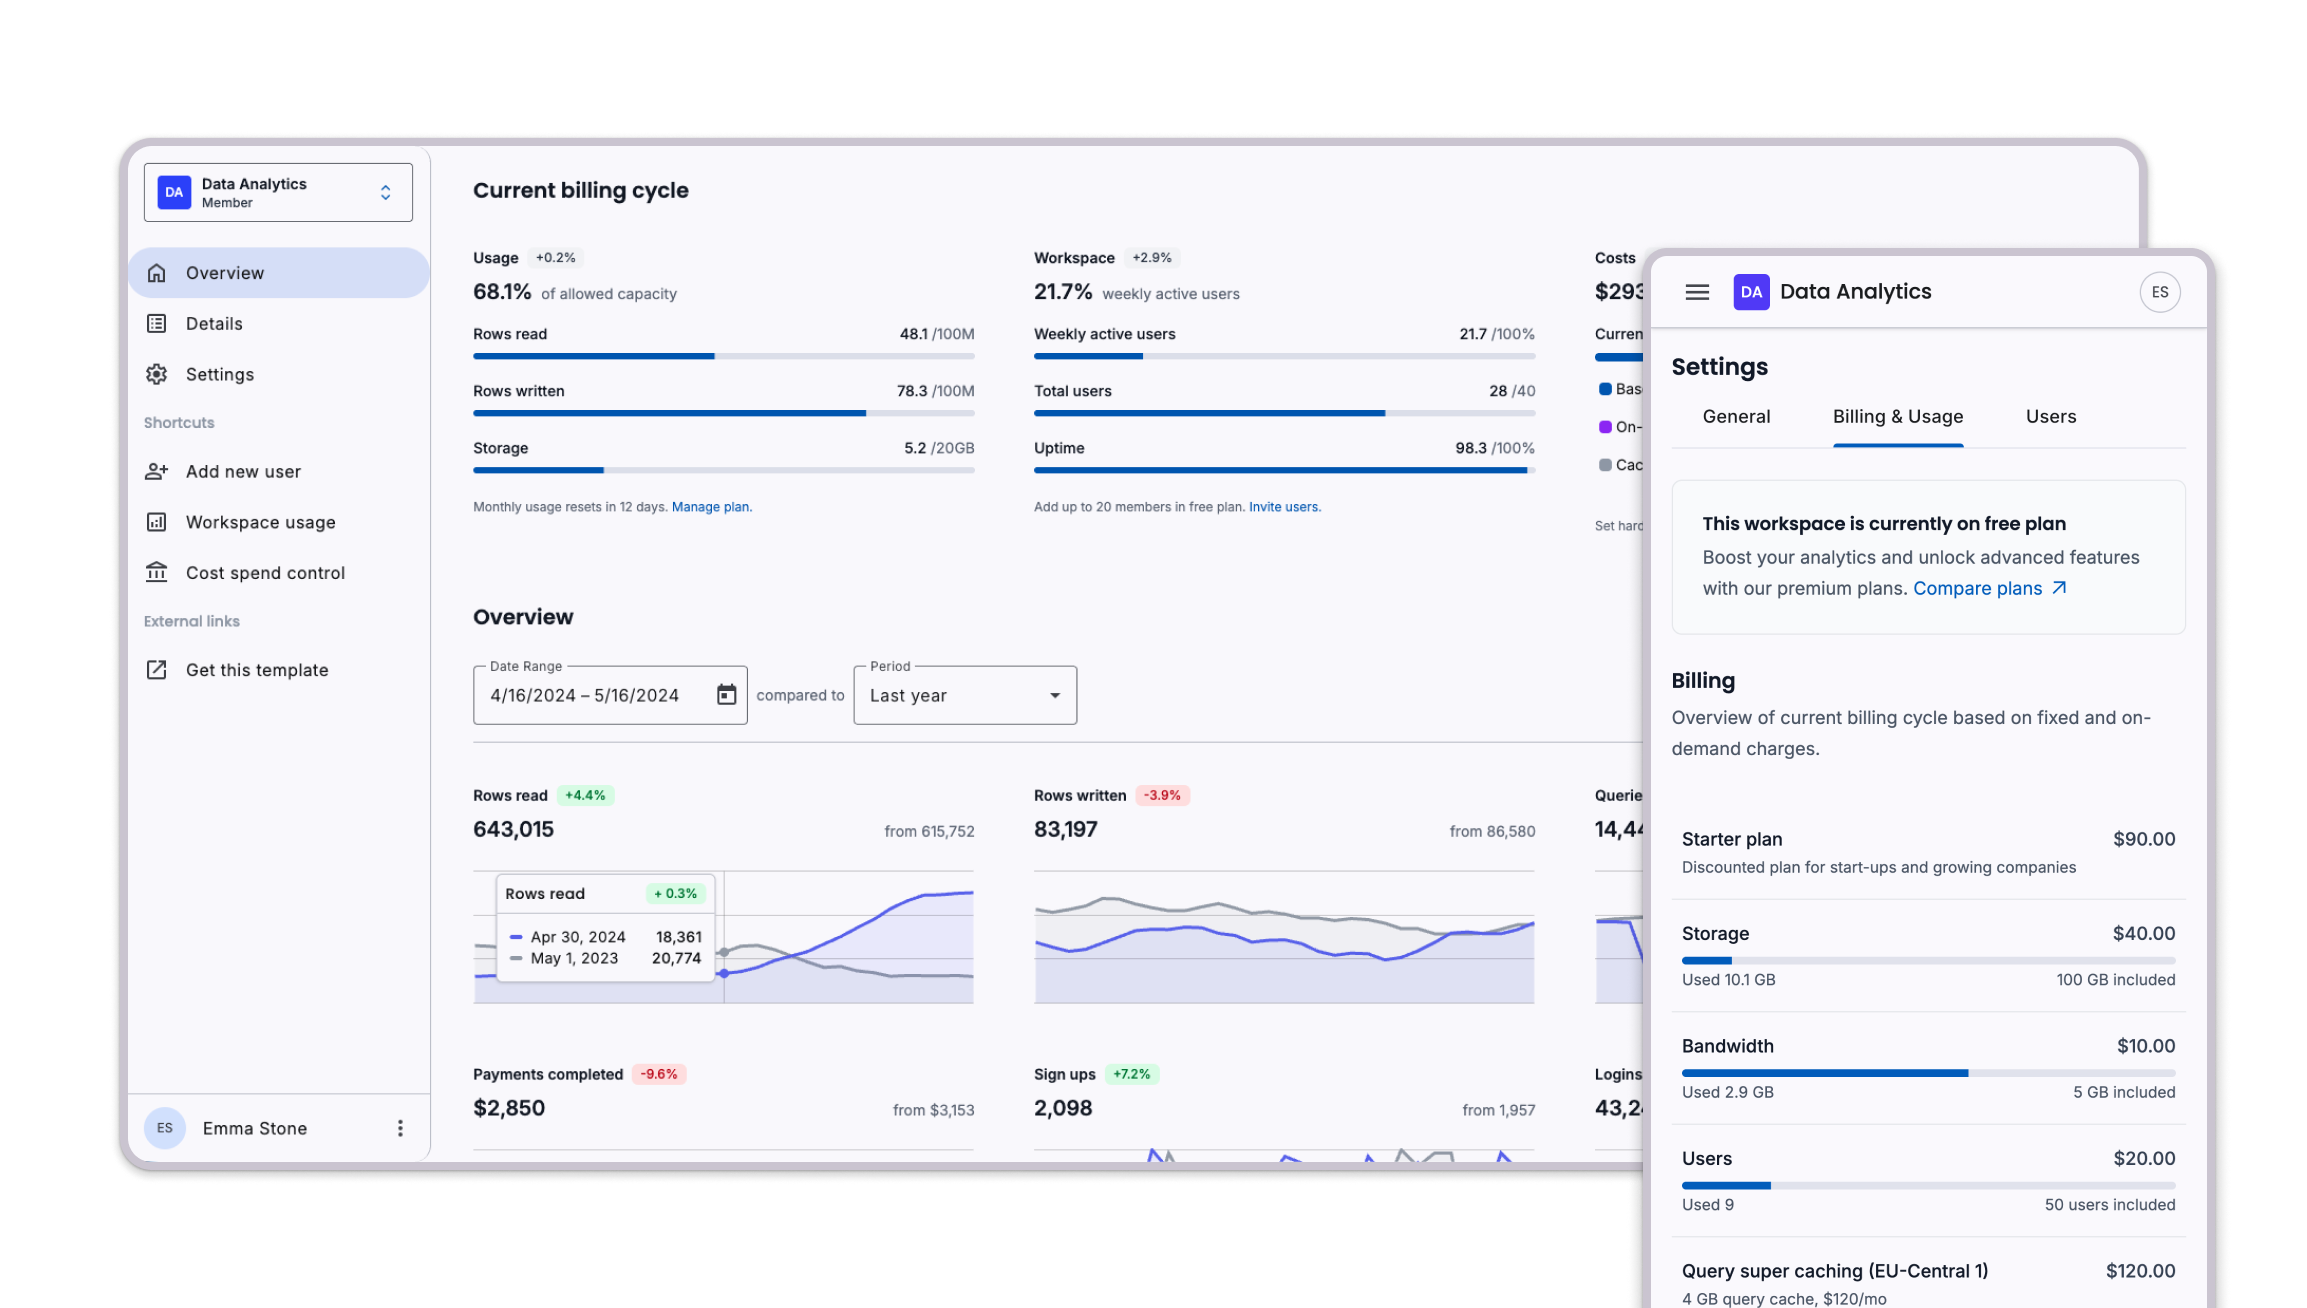2307x1308 pixels.
Task: Switch to the Billing & Usage tab
Action: (1897, 416)
